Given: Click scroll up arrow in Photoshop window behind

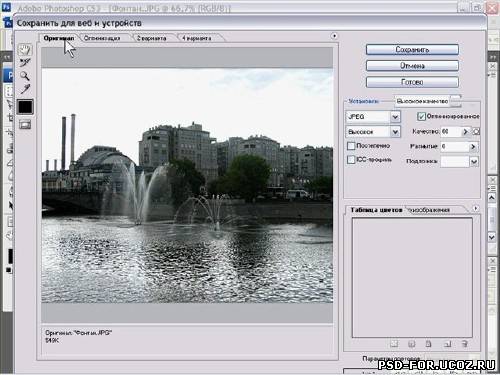Looking at the screenshot, I should click(x=492, y=198).
